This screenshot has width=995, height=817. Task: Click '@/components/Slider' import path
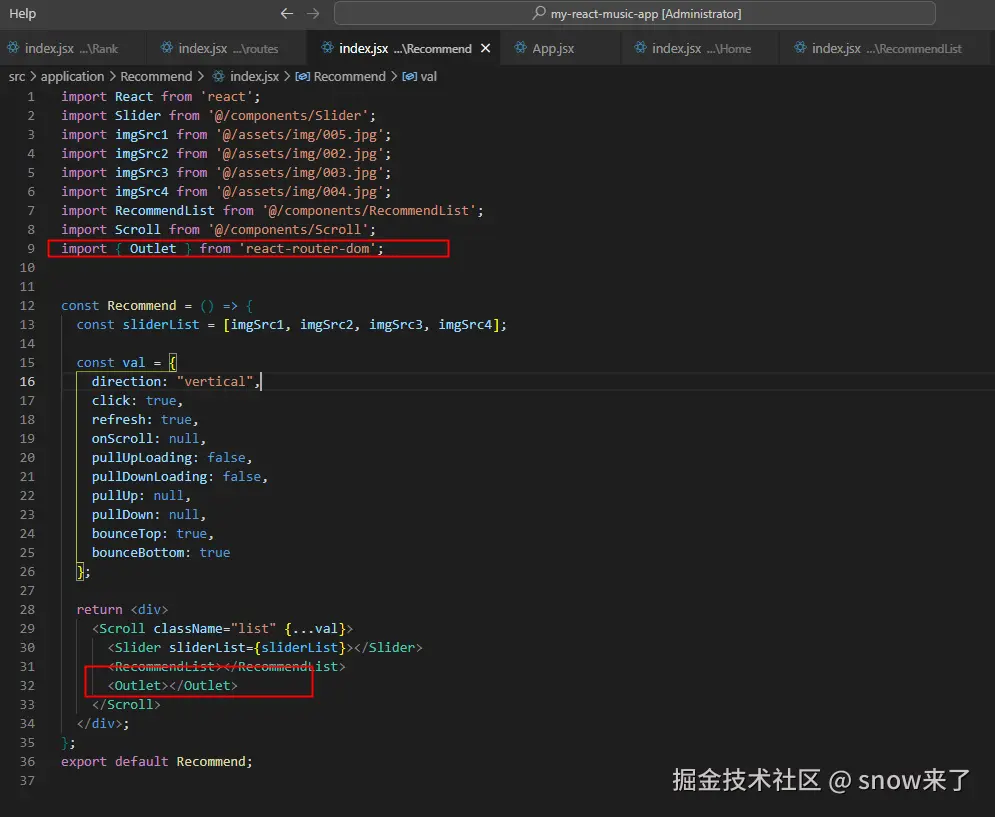[288, 116]
